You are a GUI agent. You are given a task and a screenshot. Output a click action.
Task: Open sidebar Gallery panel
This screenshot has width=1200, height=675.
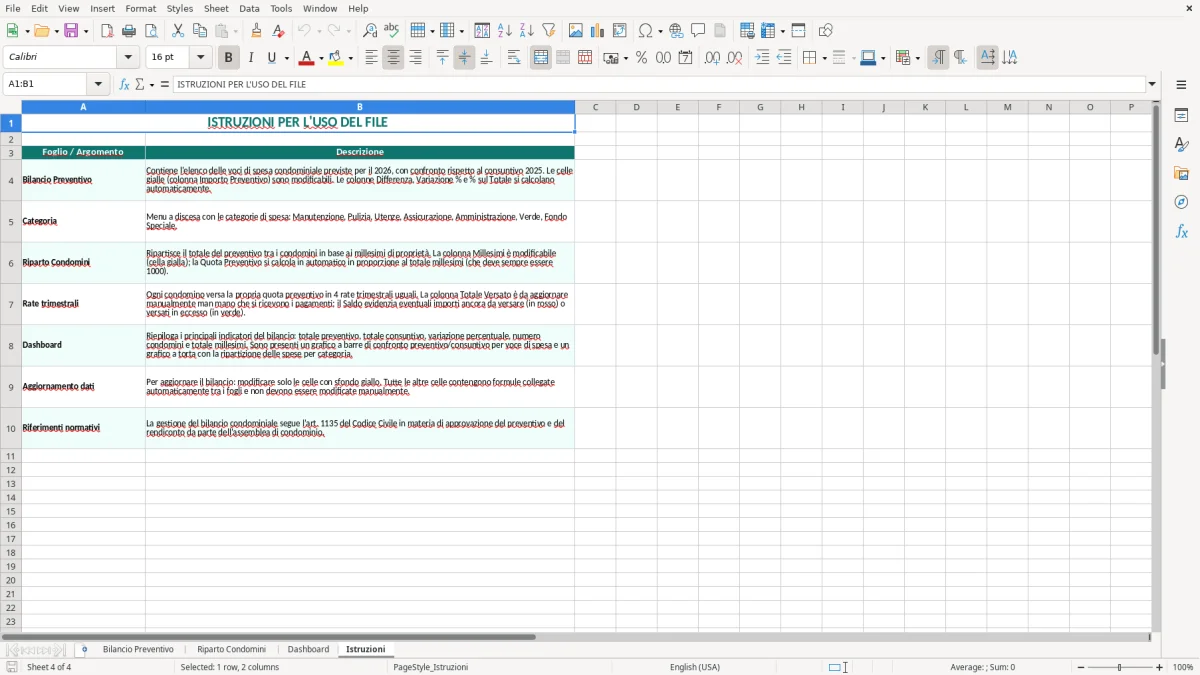(x=1181, y=174)
